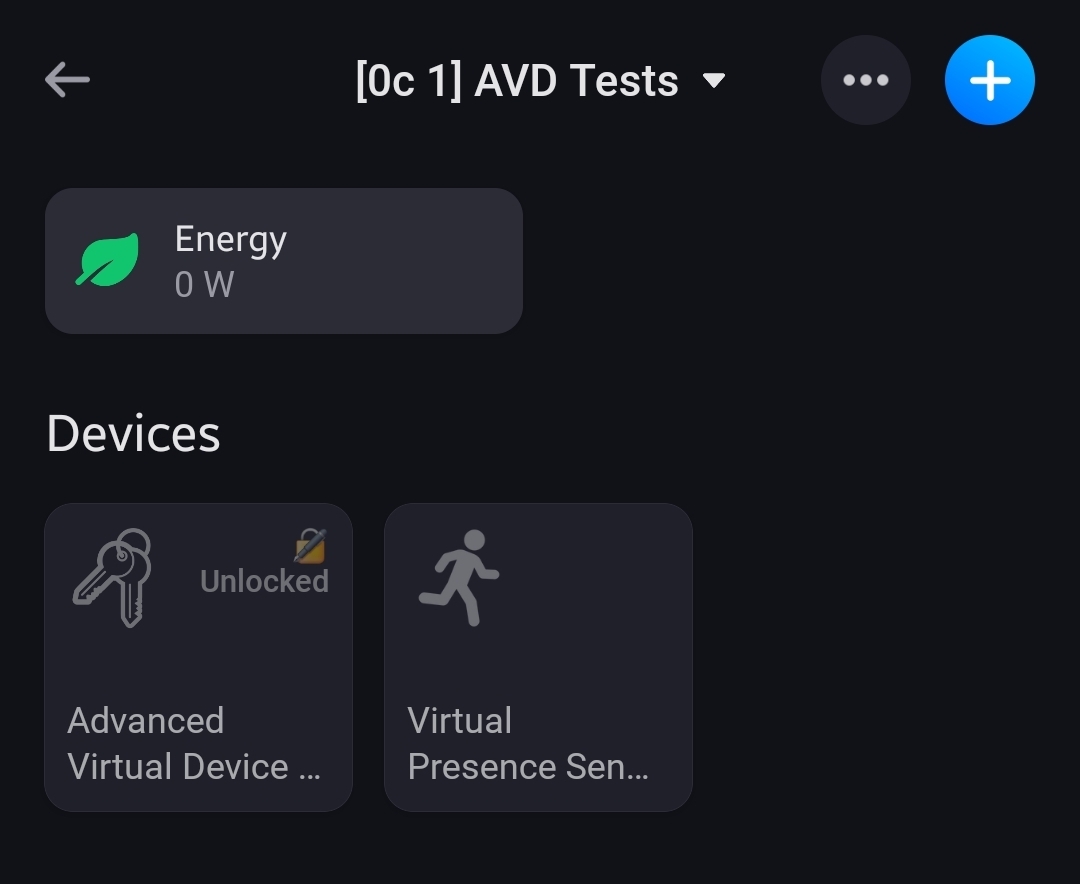Expand the room selector dropdown arrow
Viewport: 1080px width, 884px height.
714,80
